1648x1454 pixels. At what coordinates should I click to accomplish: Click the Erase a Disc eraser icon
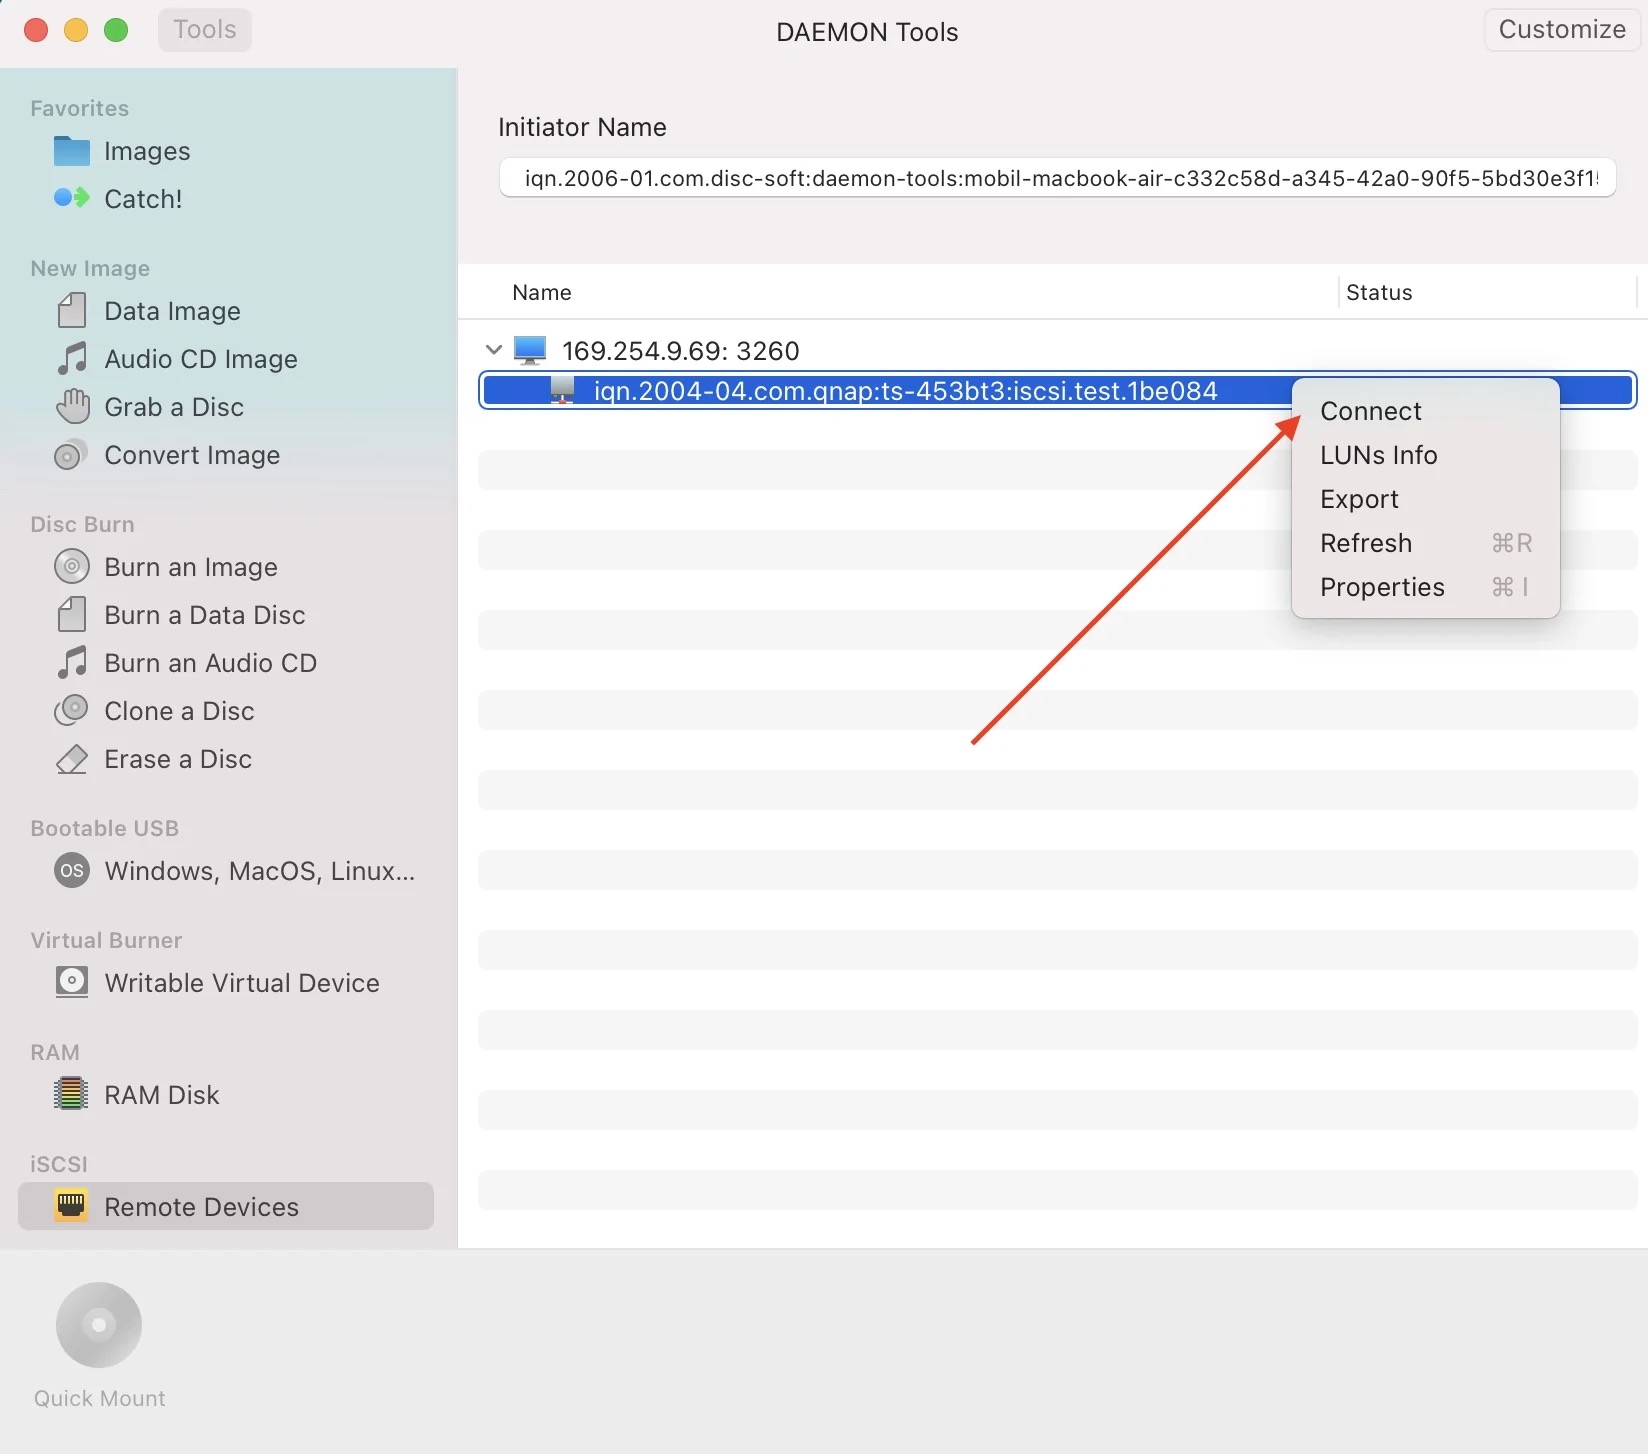click(71, 760)
